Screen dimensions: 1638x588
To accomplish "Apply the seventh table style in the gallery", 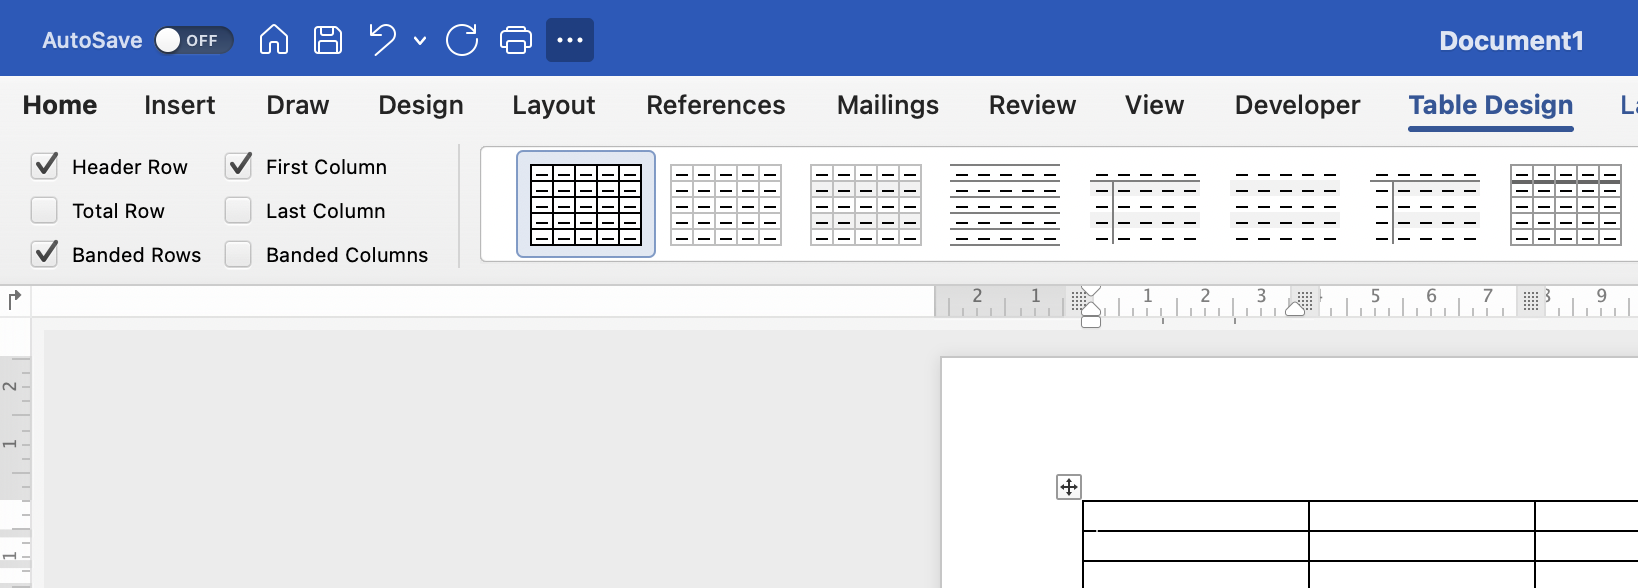I will tap(1425, 207).
